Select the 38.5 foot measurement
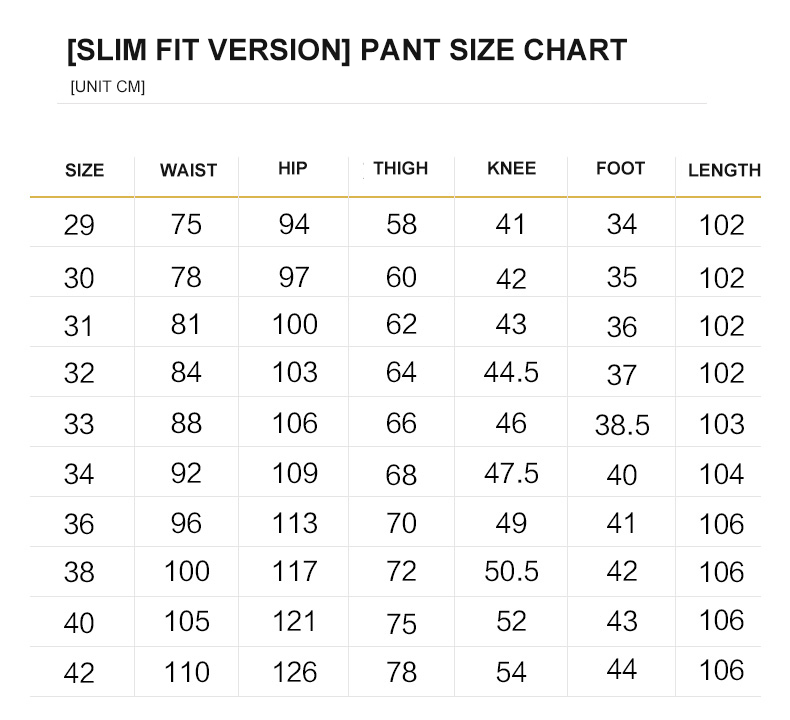The width and height of the screenshot is (790, 720). [622, 425]
